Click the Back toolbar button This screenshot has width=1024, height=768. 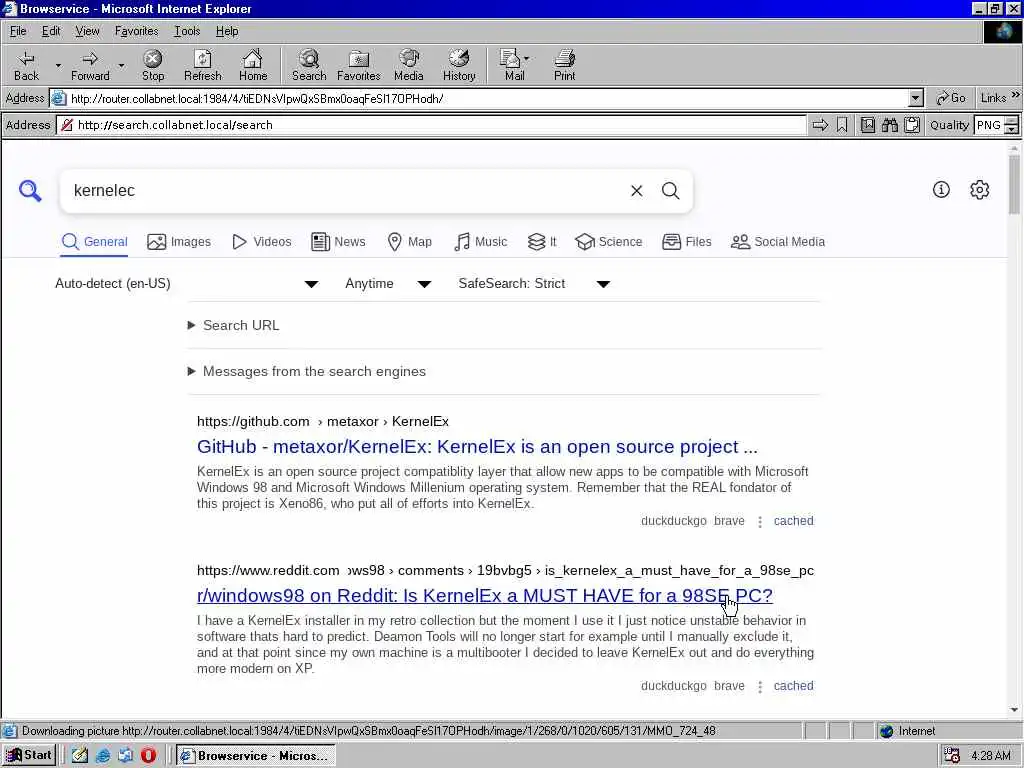tap(26, 65)
